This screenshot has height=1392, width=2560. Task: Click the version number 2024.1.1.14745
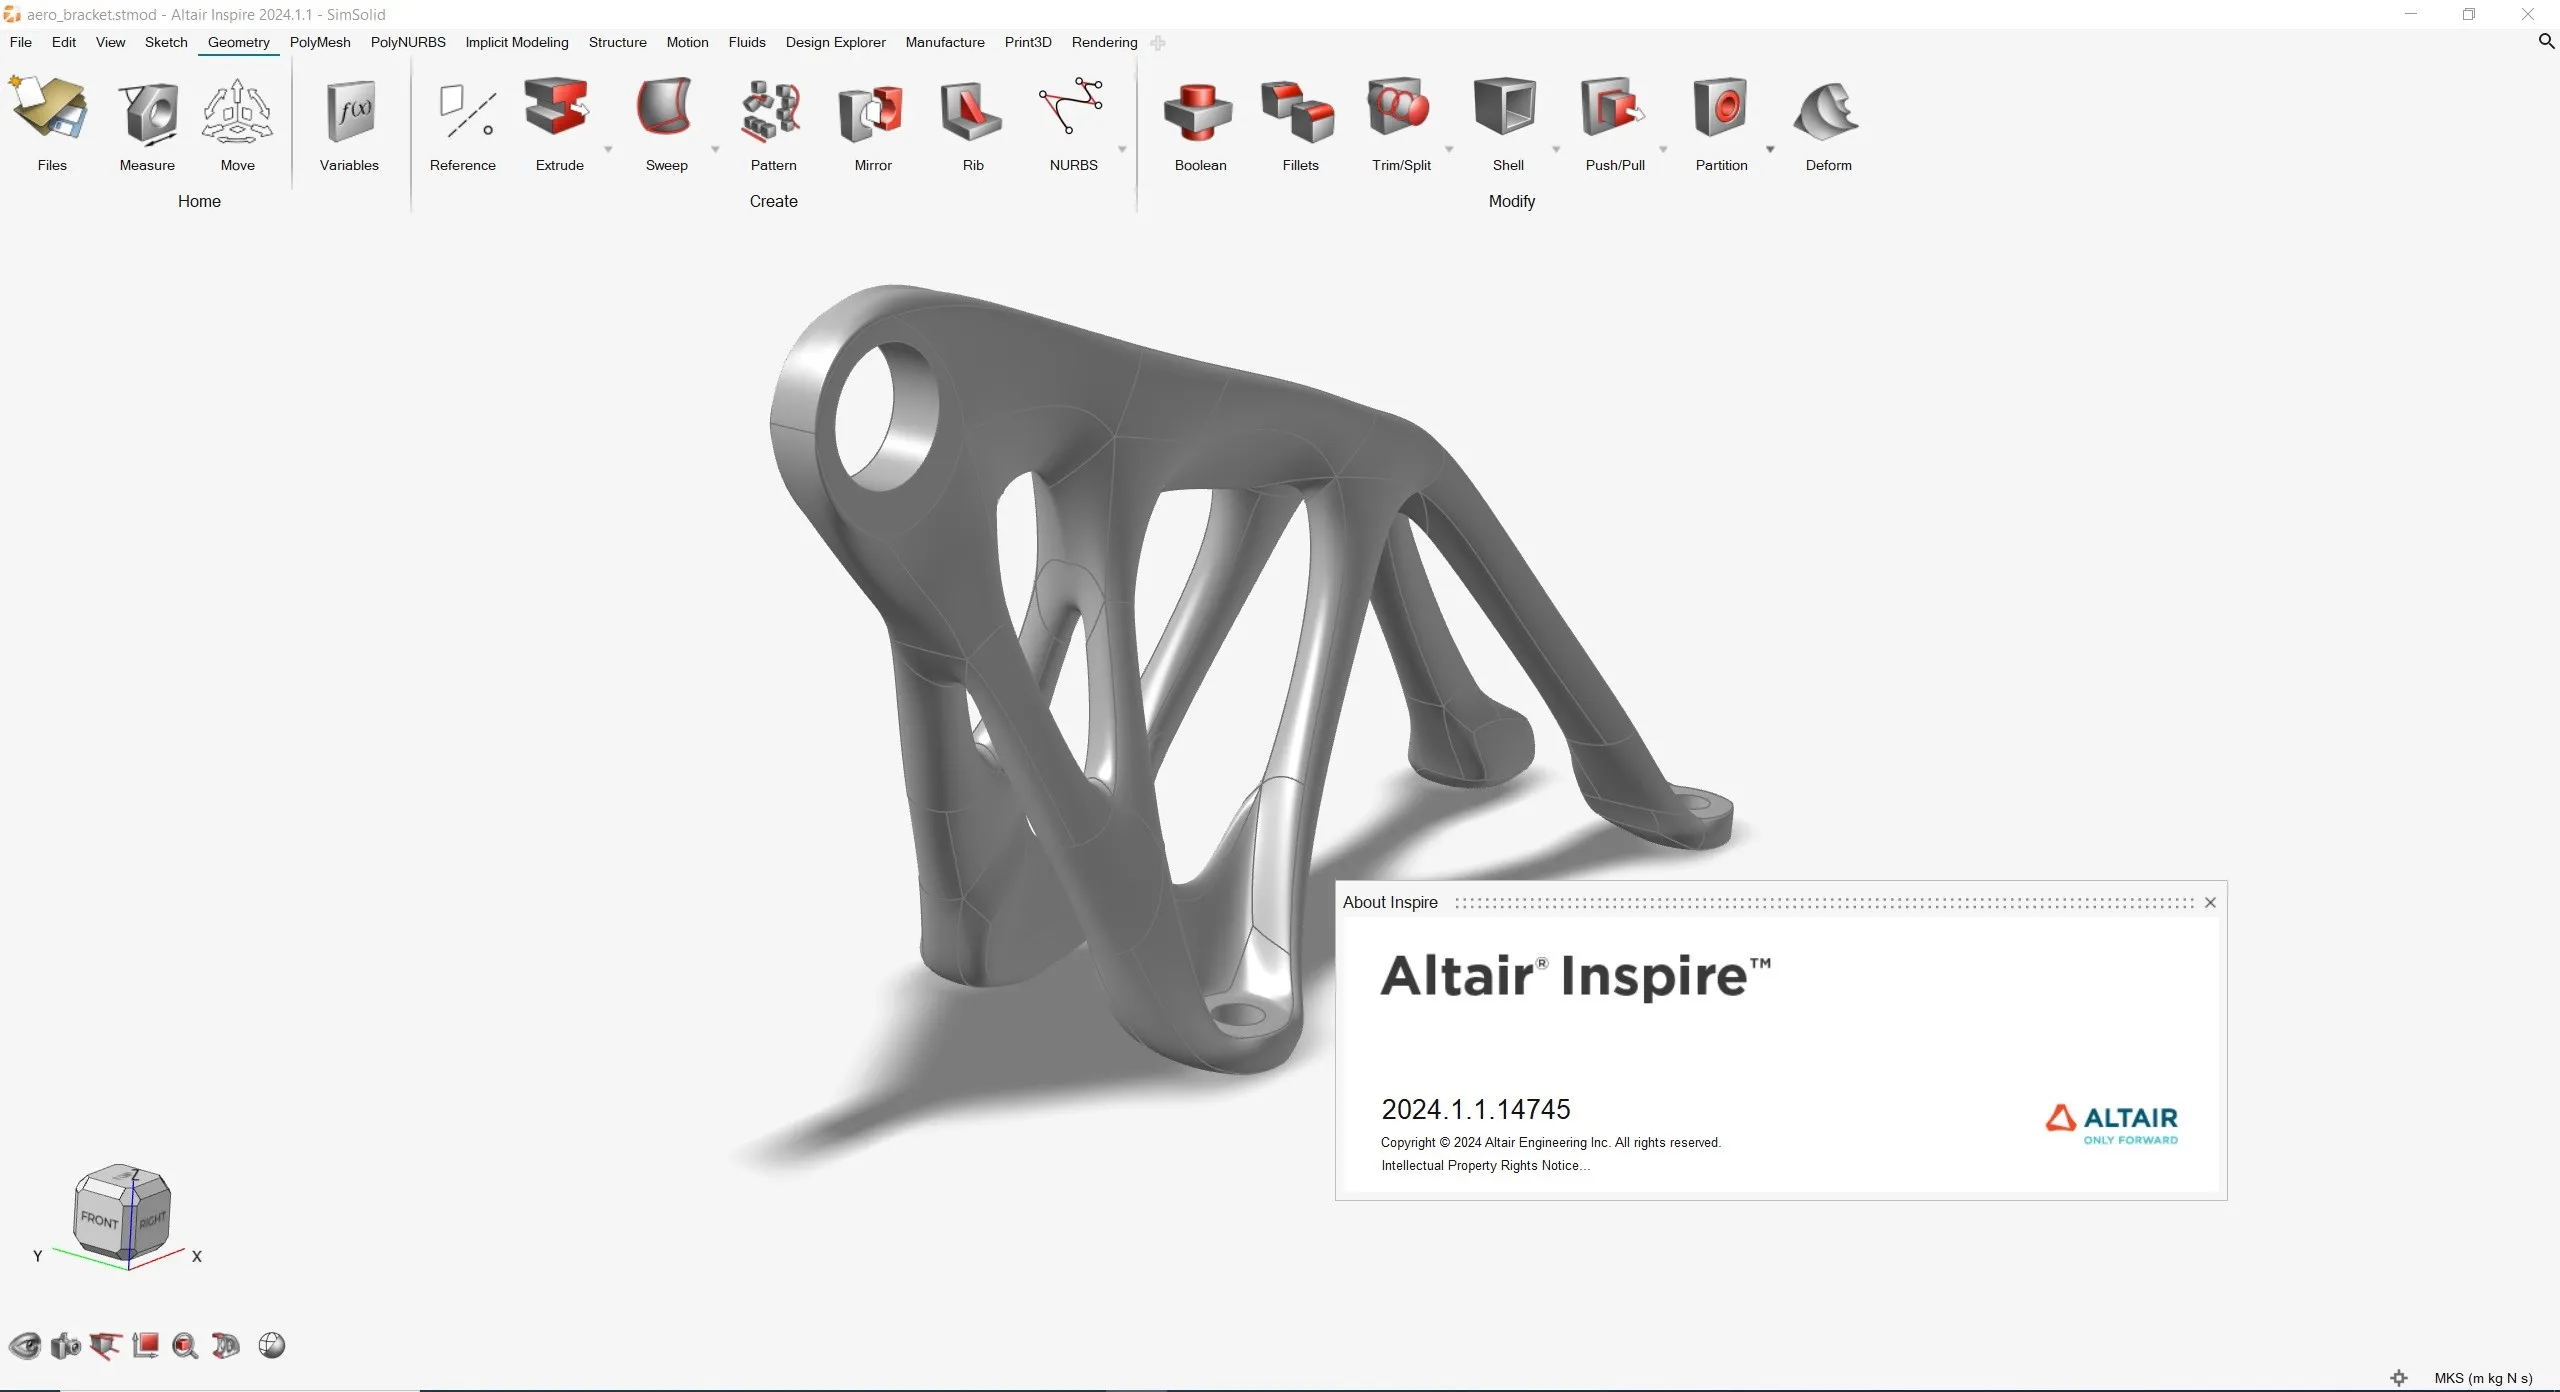click(1475, 1109)
